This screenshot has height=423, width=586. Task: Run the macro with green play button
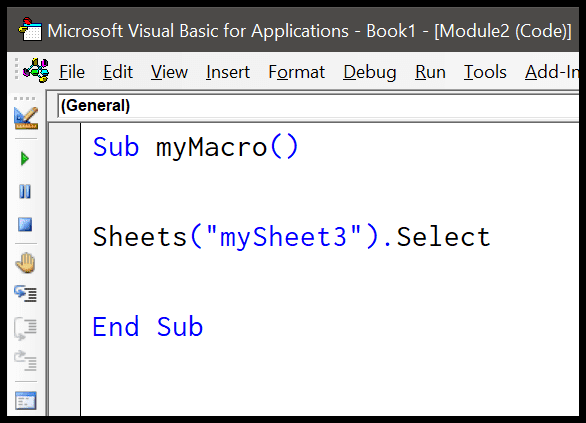pos(25,159)
